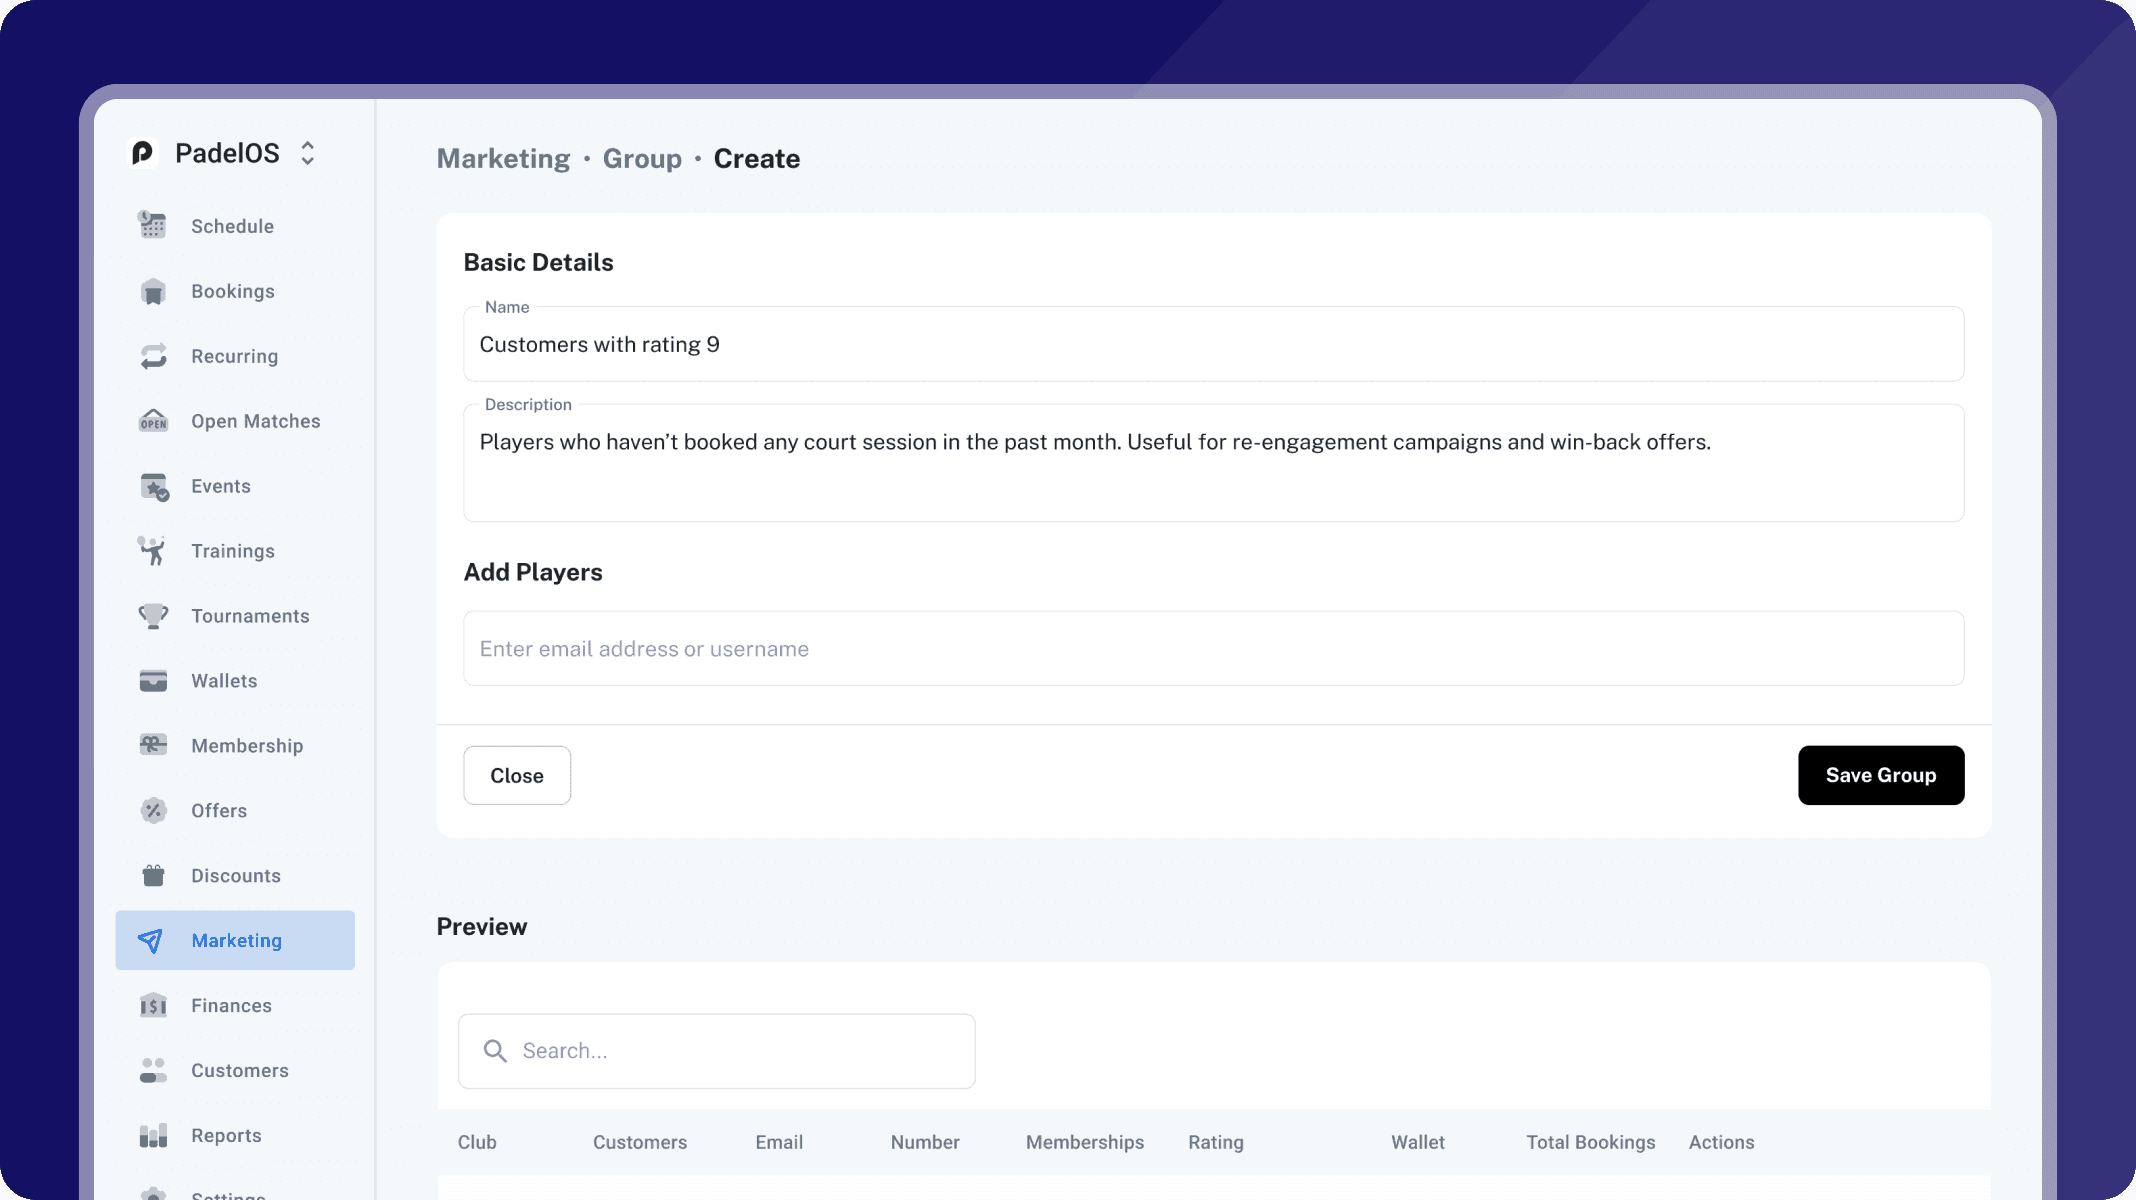Click the Wallets card icon
This screenshot has height=1200, width=2136.
tap(153, 681)
